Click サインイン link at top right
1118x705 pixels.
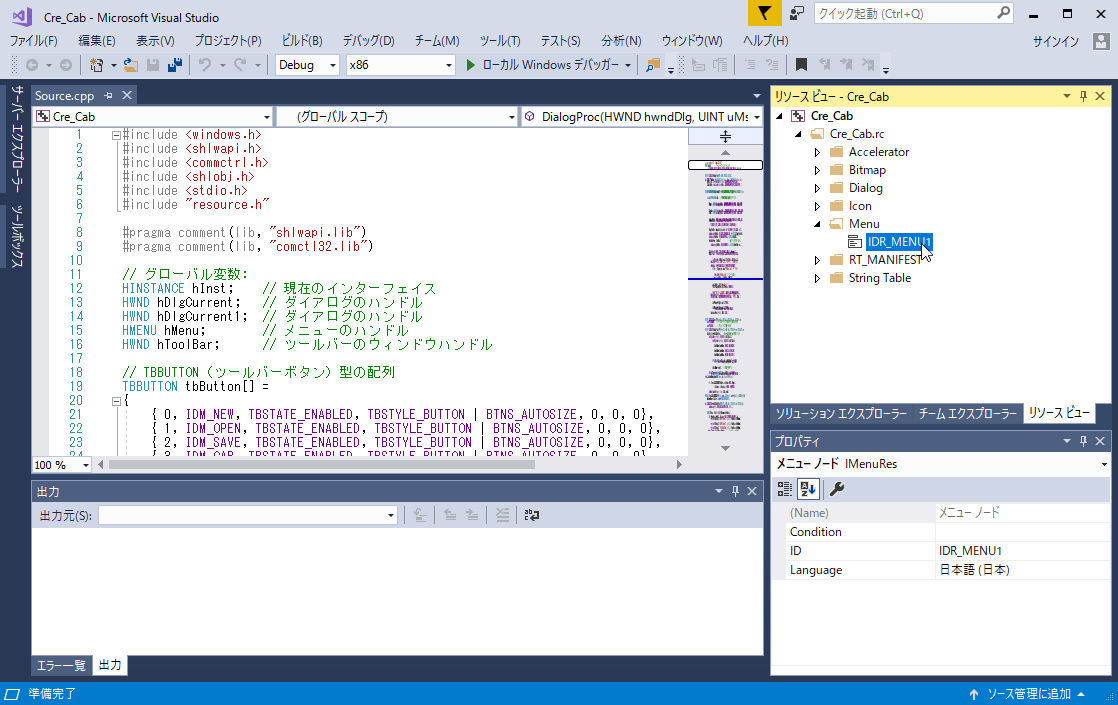[x=1055, y=41]
